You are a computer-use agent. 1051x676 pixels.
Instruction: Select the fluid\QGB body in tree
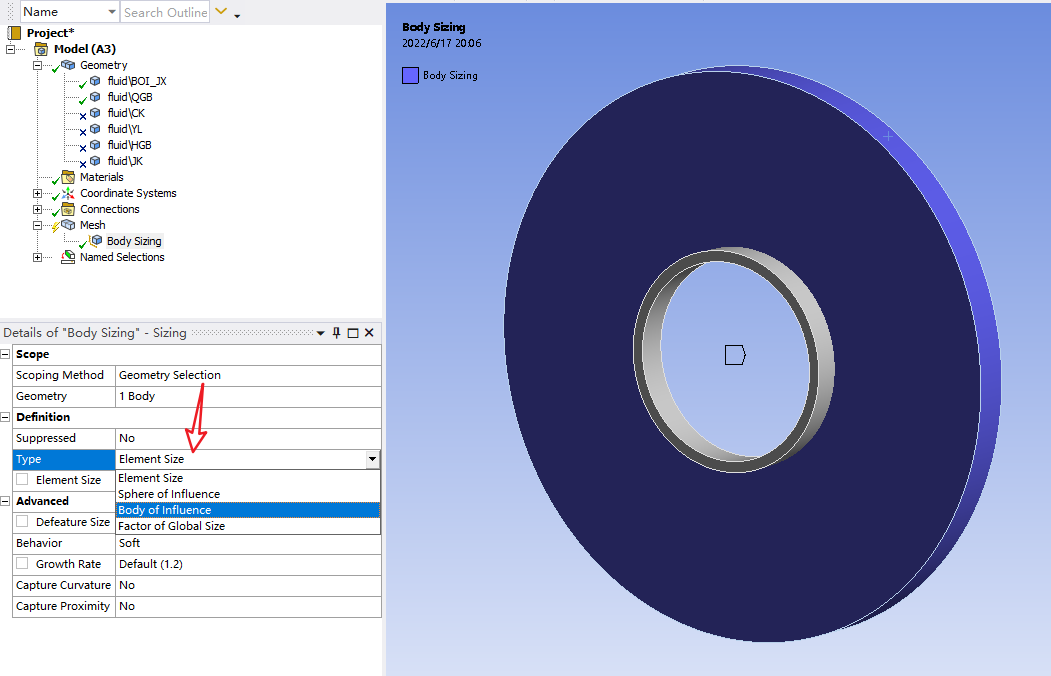(129, 97)
